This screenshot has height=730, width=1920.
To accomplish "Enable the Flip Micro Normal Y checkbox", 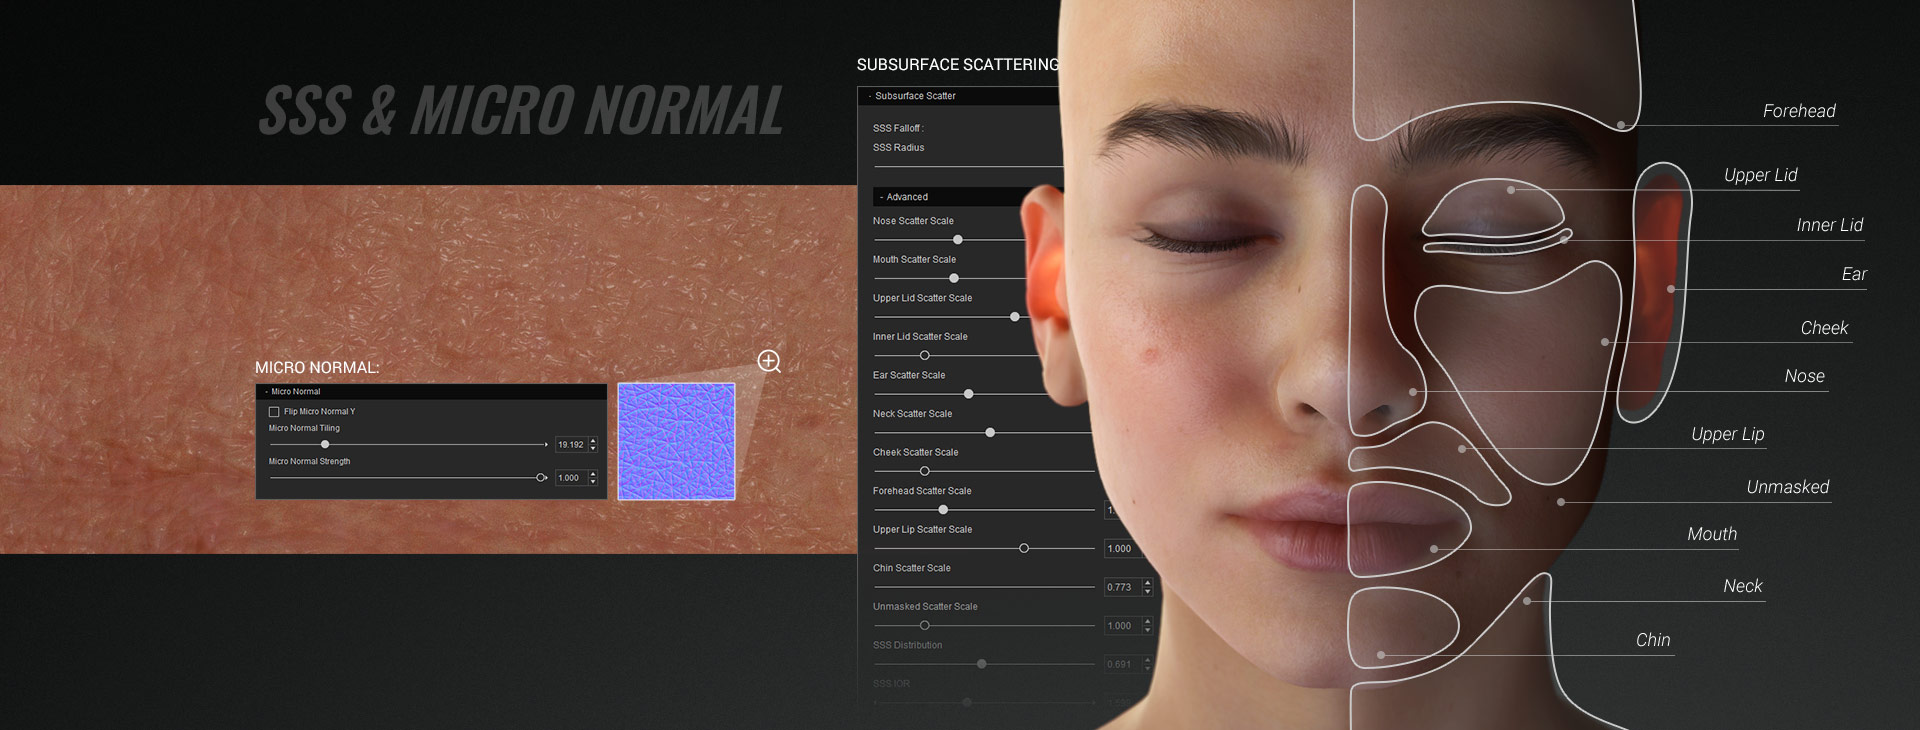I will [x=274, y=412].
